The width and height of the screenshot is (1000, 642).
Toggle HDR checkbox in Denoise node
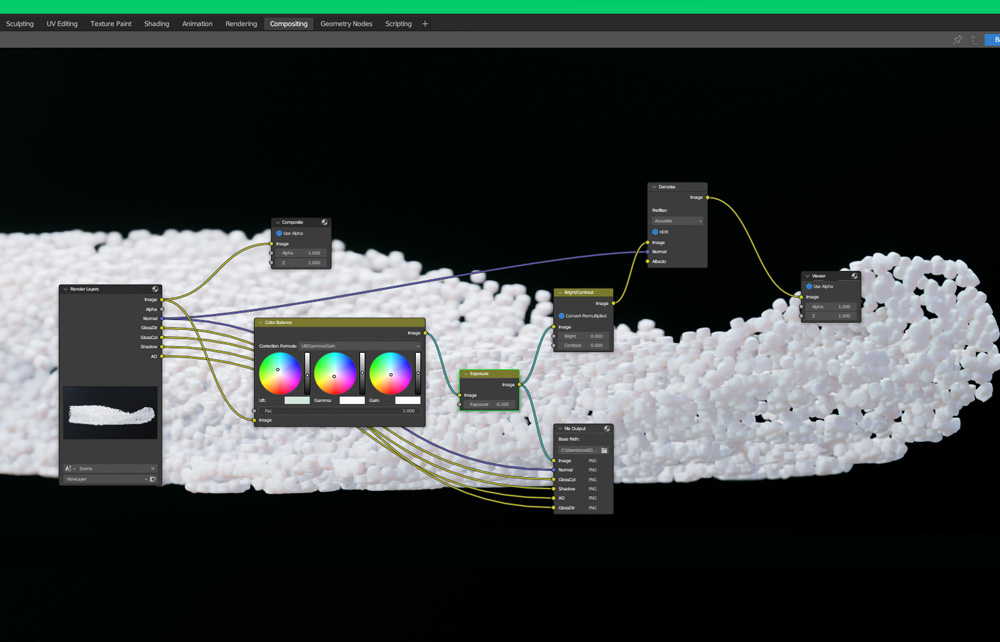[655, 232]
